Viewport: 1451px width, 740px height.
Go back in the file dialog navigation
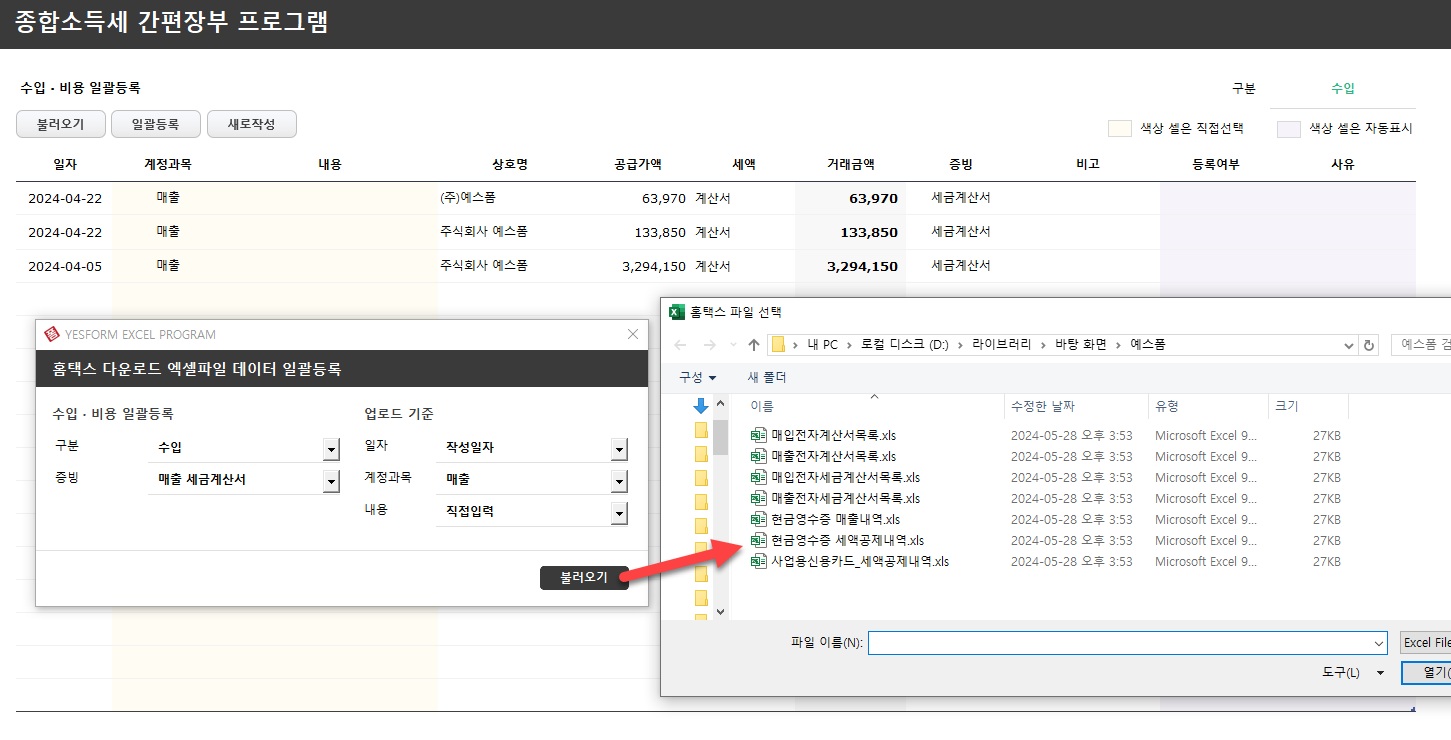coord(681,345)
